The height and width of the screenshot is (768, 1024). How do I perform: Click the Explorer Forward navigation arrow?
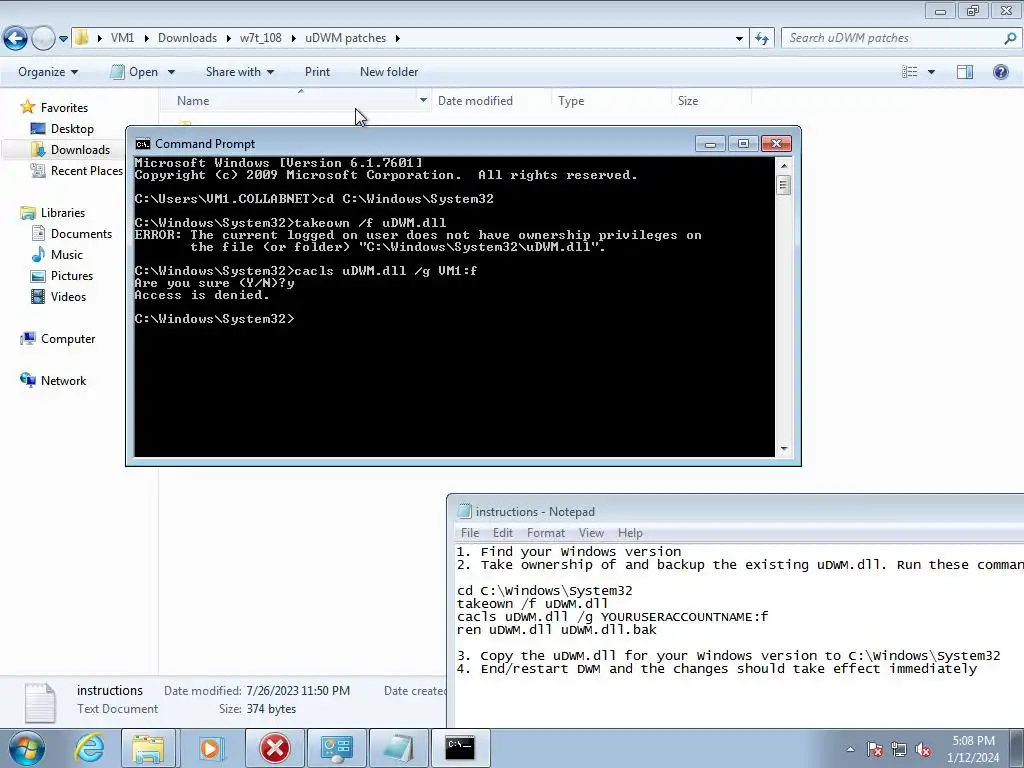(x=42, y=39)
